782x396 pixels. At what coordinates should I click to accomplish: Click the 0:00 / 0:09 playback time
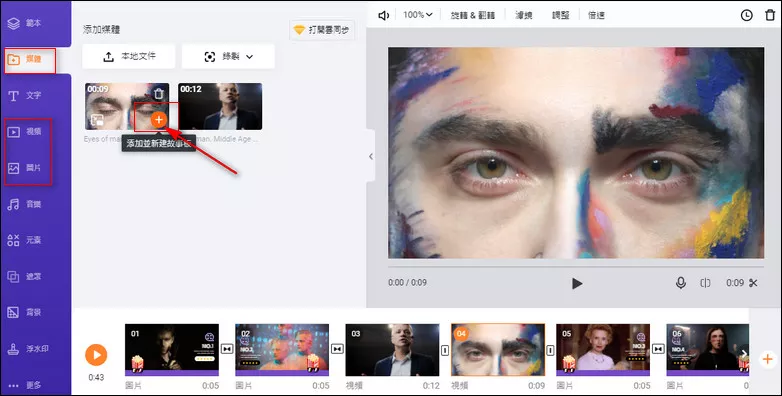(x=407, y=282)
